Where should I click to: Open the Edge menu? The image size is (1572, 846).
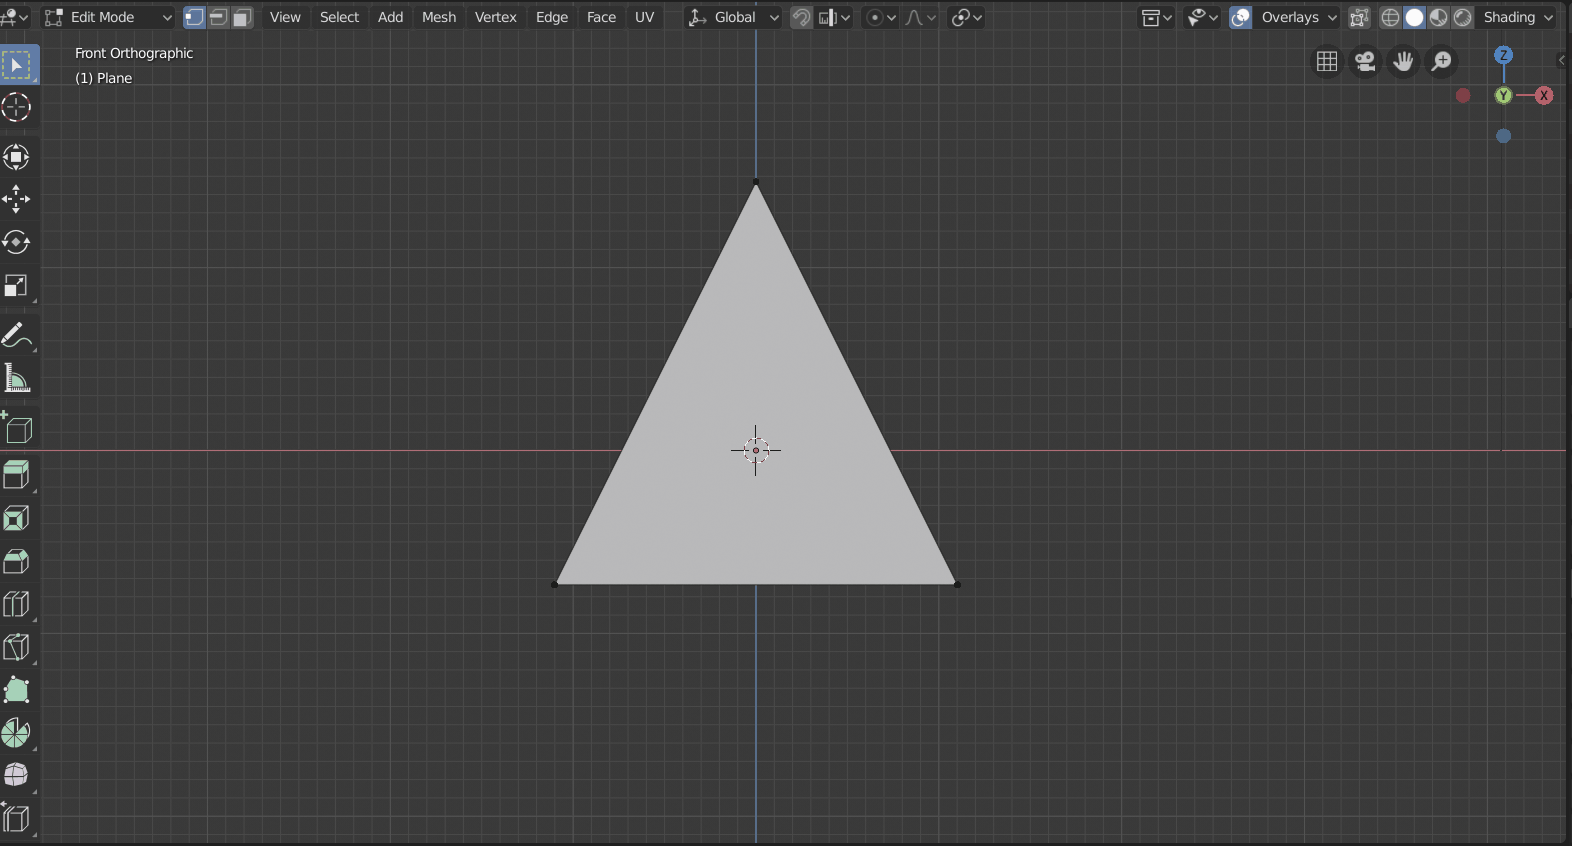click(x=552, y=17)
